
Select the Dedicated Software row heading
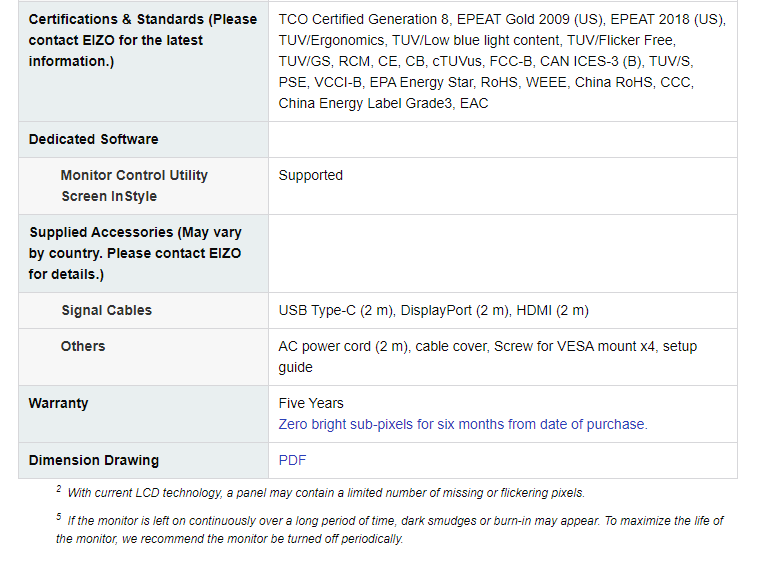coord(93,139)
